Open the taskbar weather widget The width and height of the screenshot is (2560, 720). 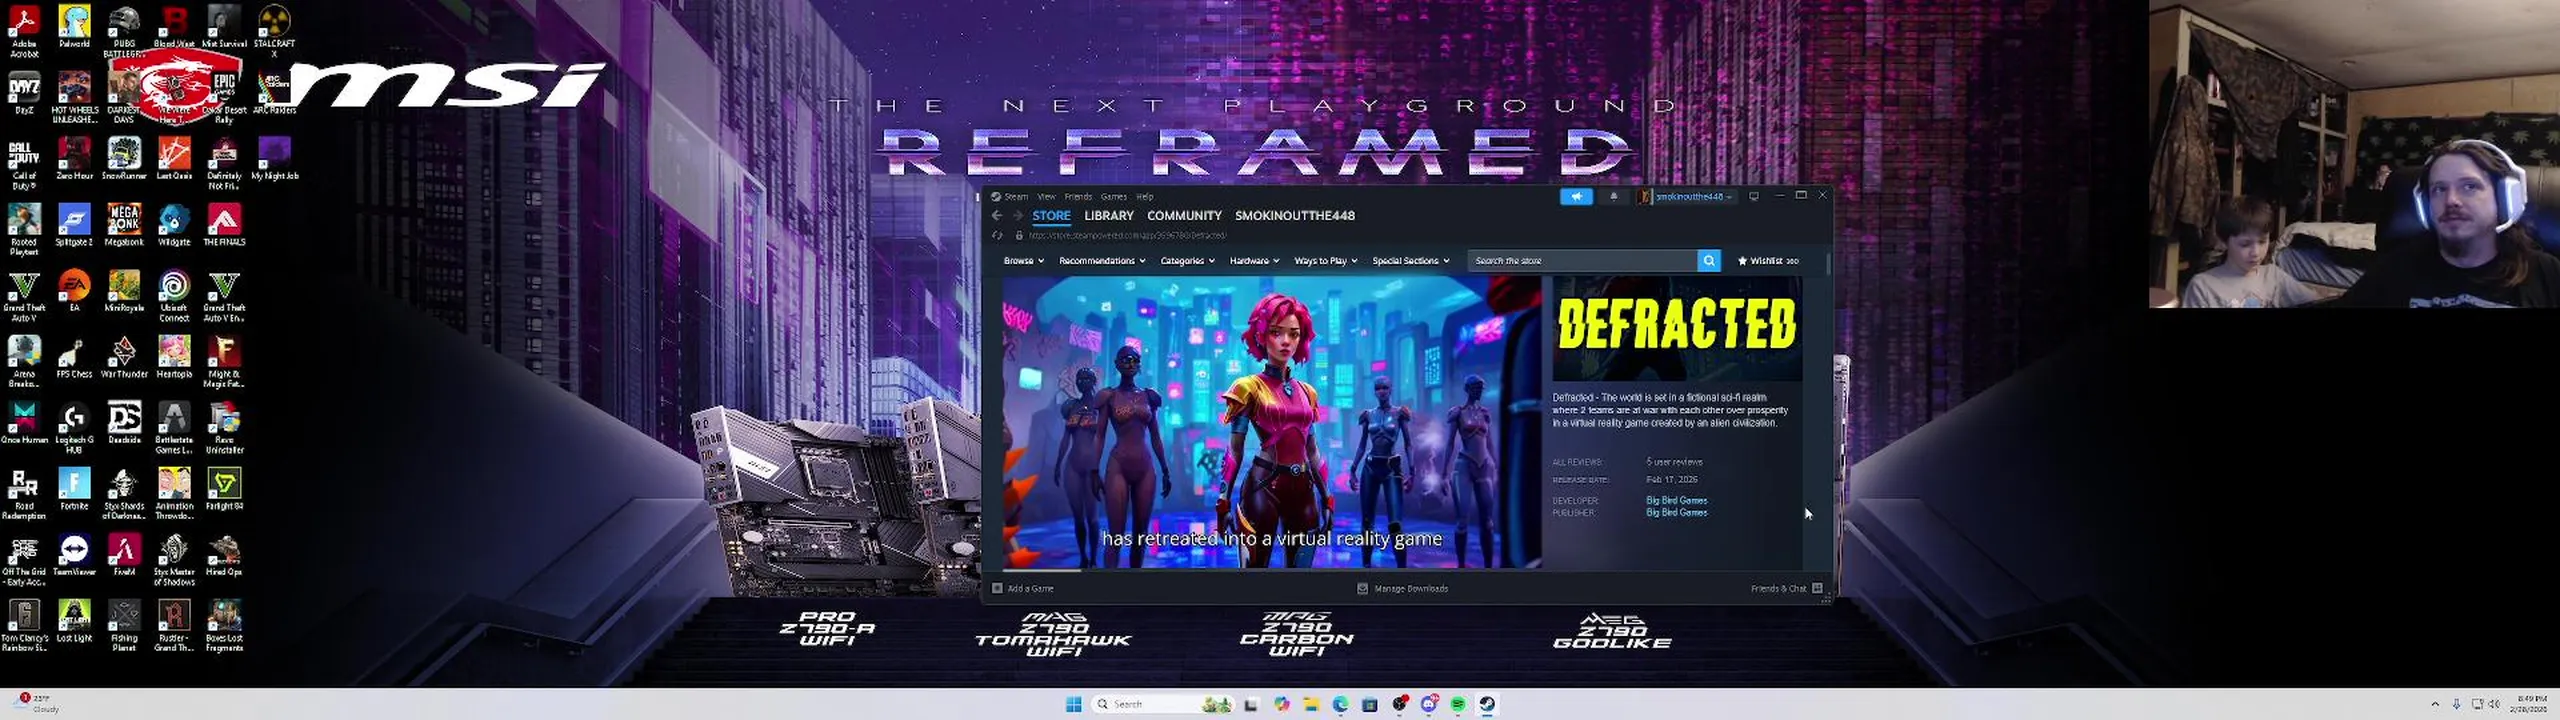click(x=38, y=703)
